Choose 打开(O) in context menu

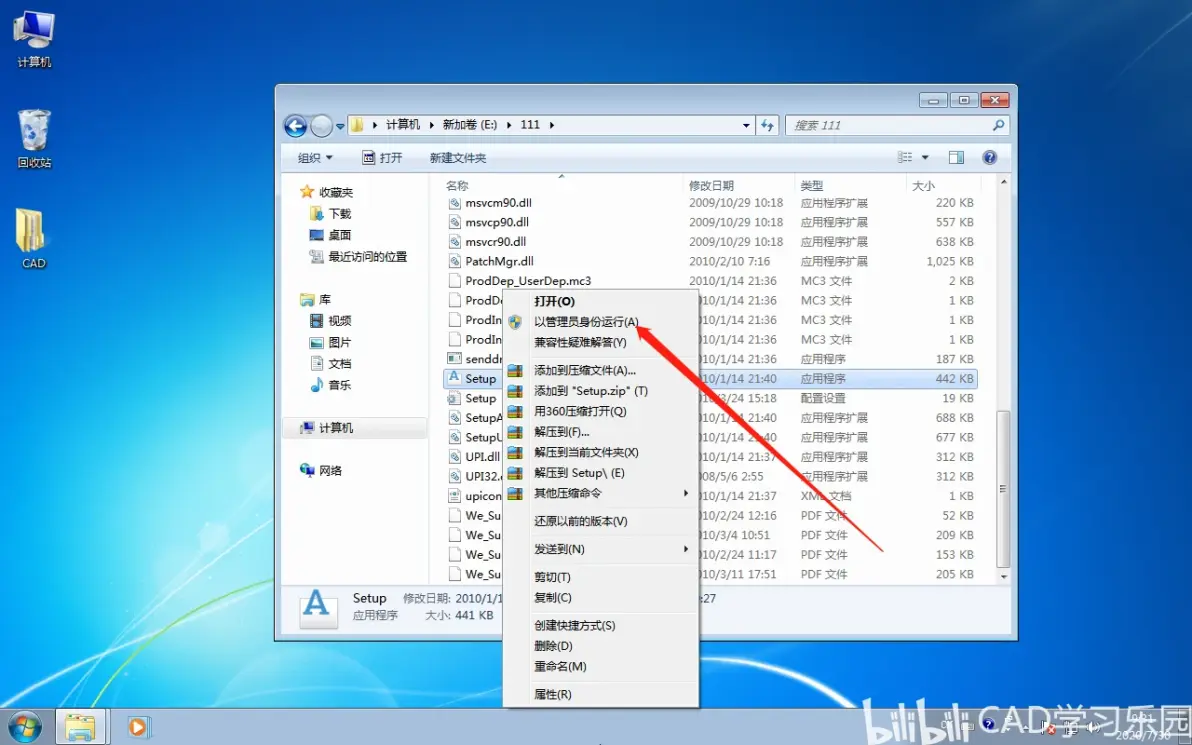(601, 302)
